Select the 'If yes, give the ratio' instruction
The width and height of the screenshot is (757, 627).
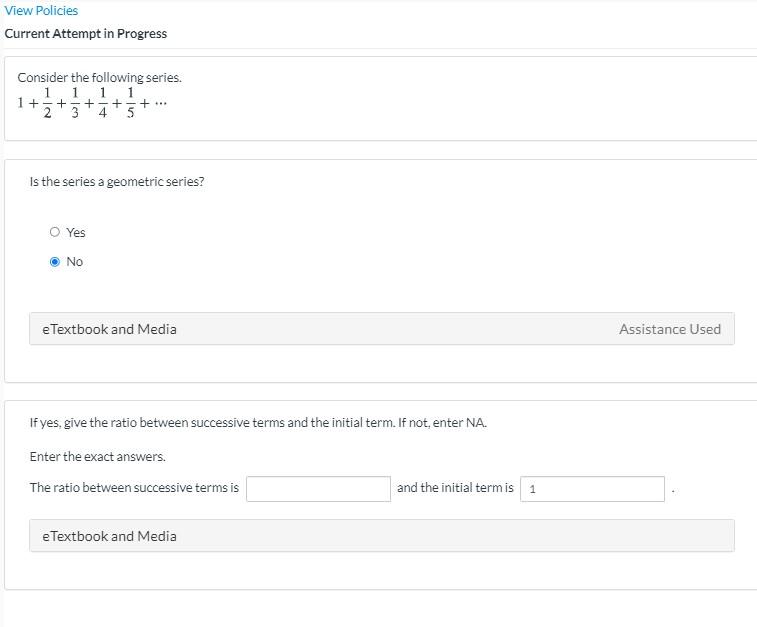(x=258, y=422)
